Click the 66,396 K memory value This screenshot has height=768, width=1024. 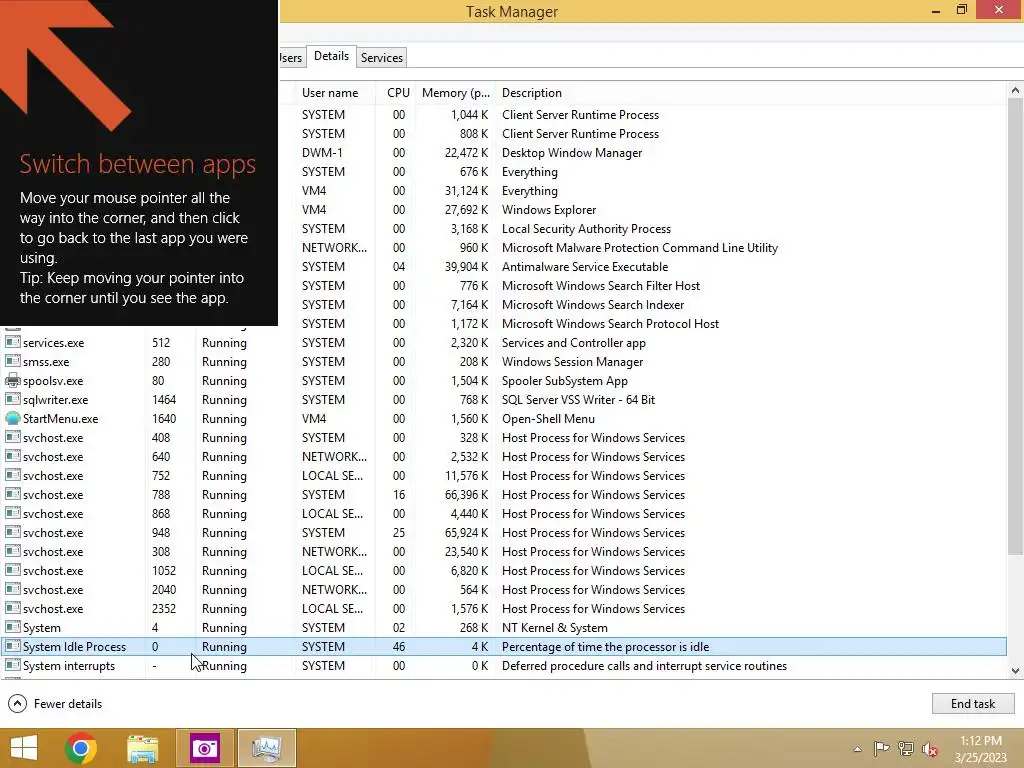(466, 494)
